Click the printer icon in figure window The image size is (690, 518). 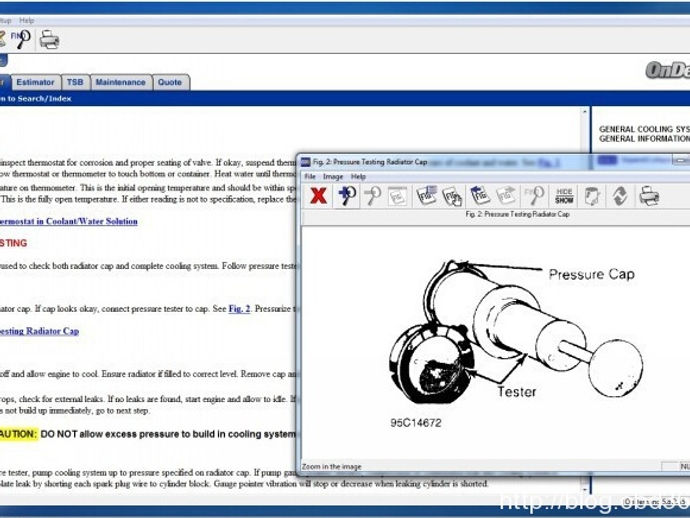point(649,196)
